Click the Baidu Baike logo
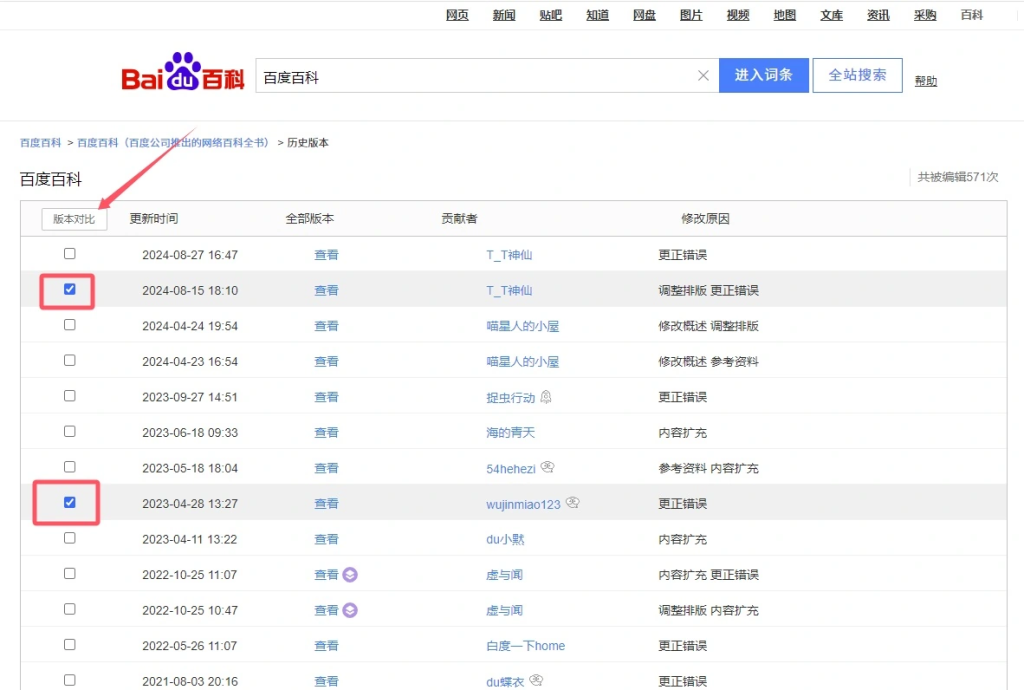Screen dimensions: 1024x690 tap(183, 72)
